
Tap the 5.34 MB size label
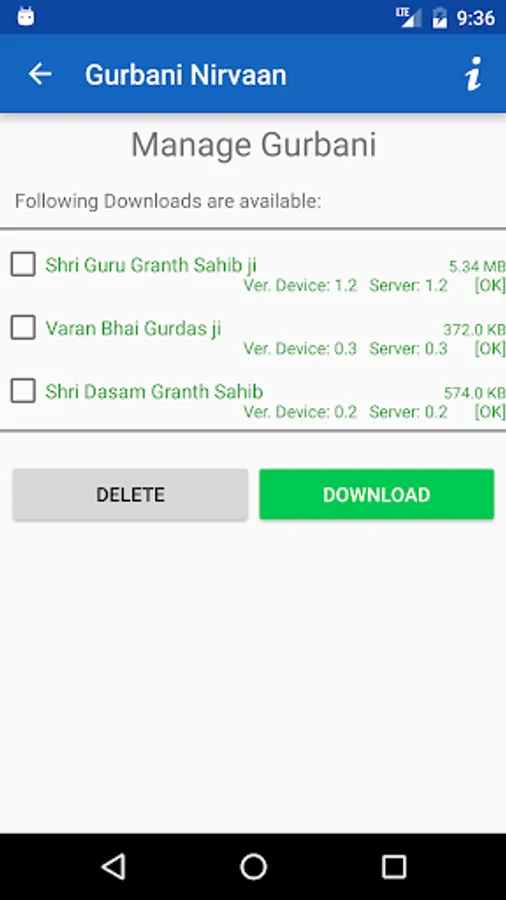tap(477, 266)
